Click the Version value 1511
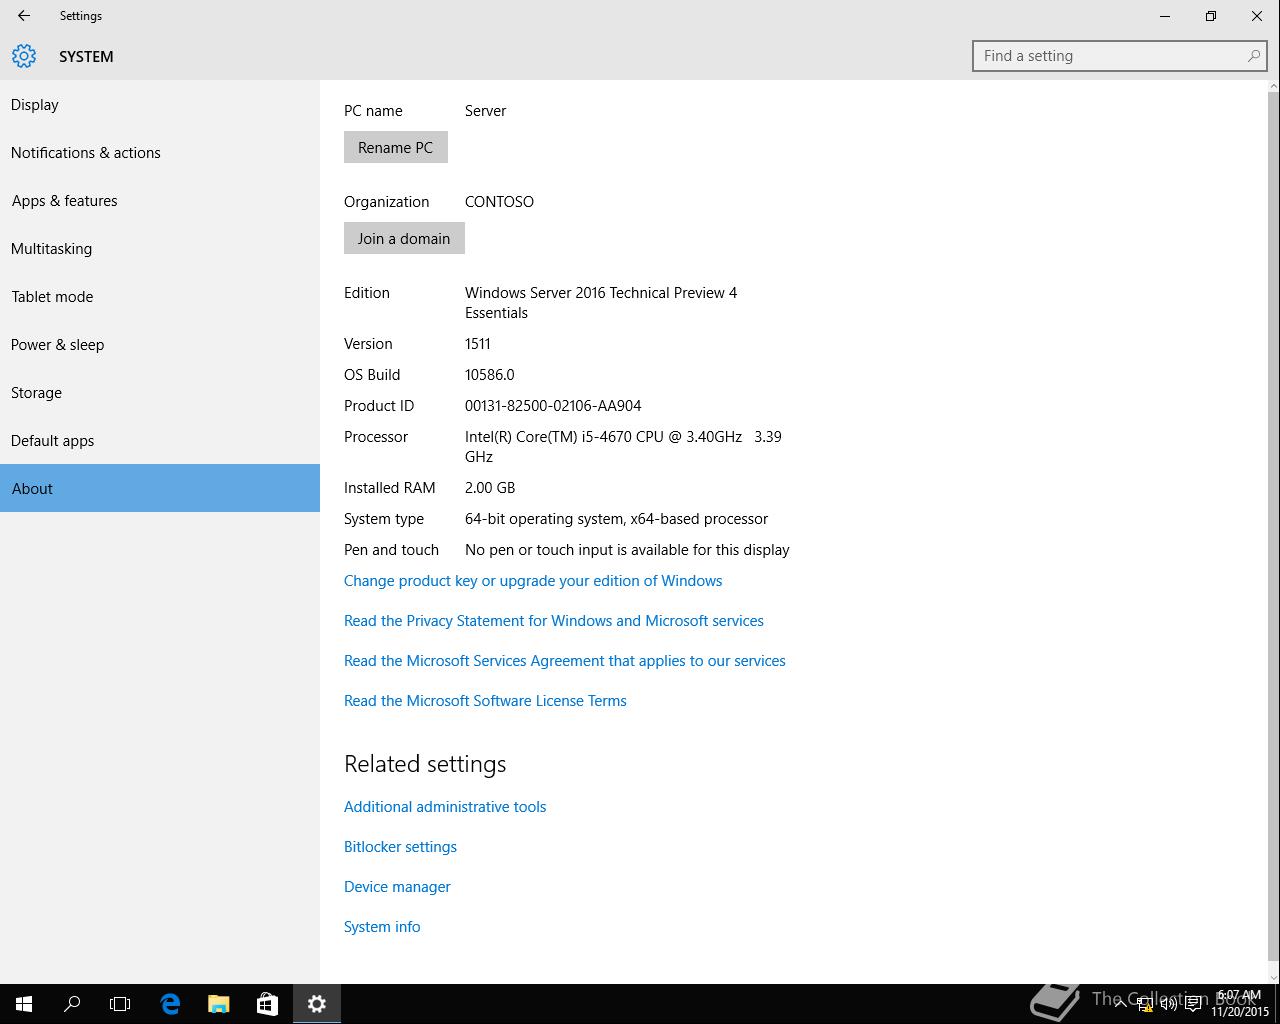The image size is (1280, 1024). click(x=478, y=344)
